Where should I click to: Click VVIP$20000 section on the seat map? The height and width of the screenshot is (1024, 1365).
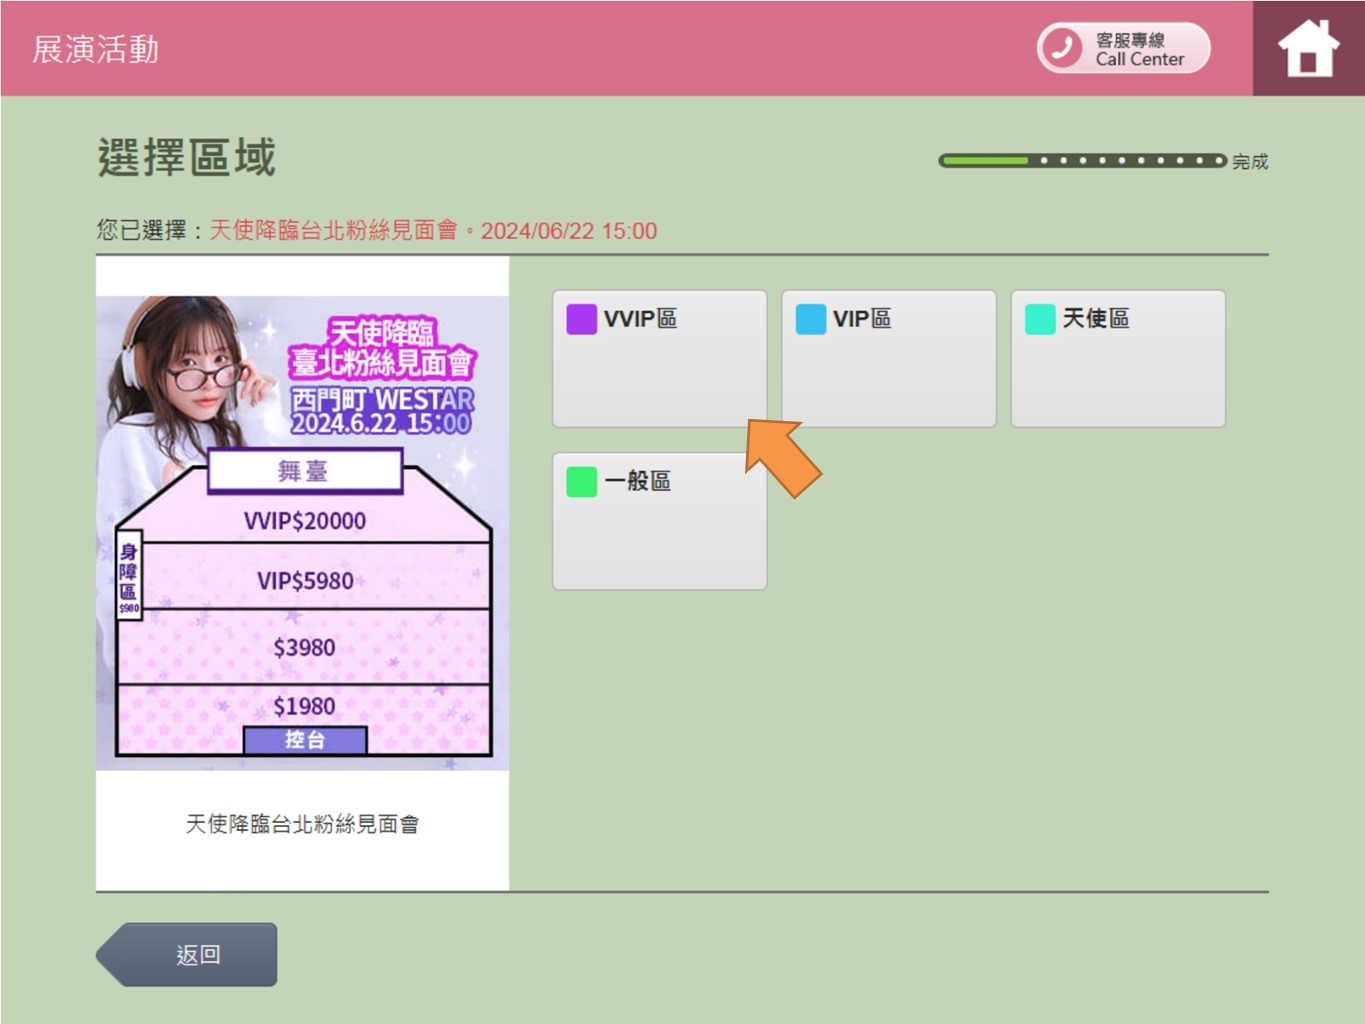click(304, 520)
